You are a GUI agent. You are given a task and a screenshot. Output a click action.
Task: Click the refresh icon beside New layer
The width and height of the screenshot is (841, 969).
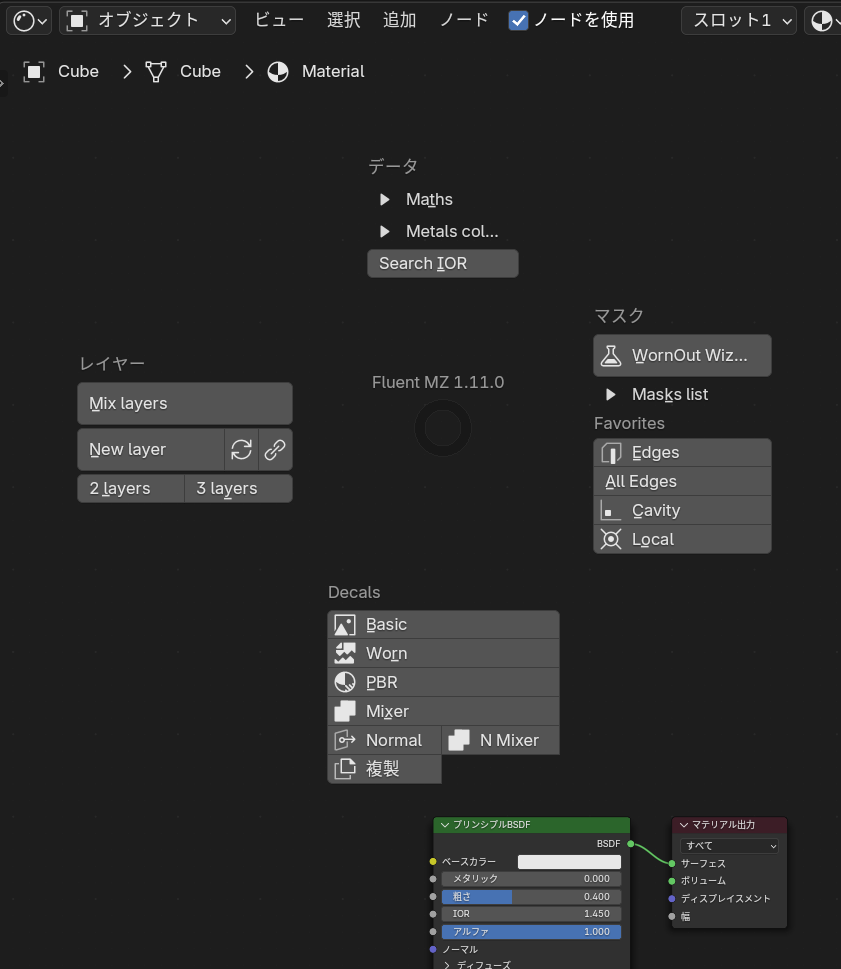tap(241, 450)
